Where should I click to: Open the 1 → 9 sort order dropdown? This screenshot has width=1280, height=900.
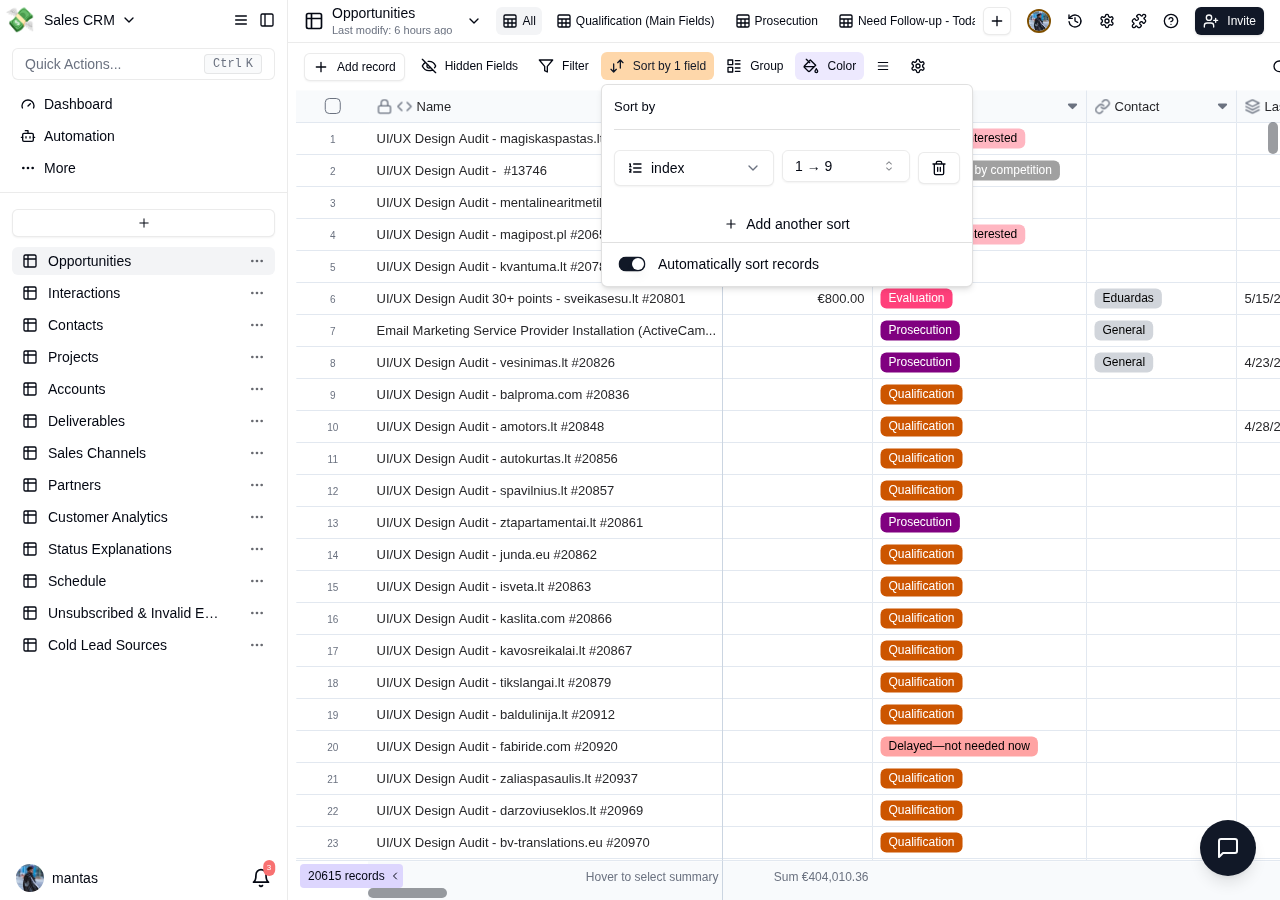tap(846, 166)
